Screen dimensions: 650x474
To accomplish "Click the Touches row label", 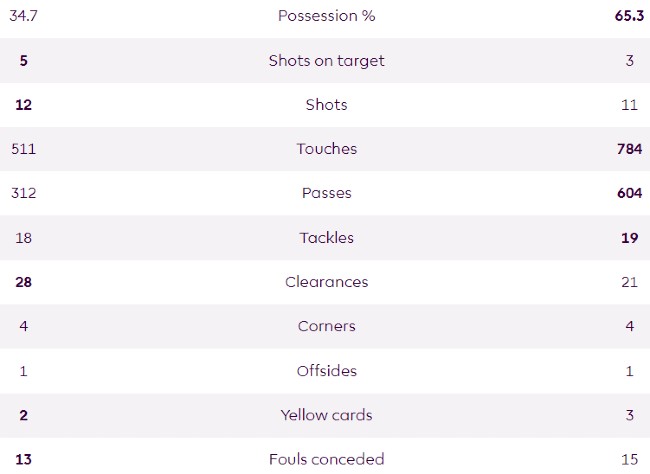I will 326,149.
